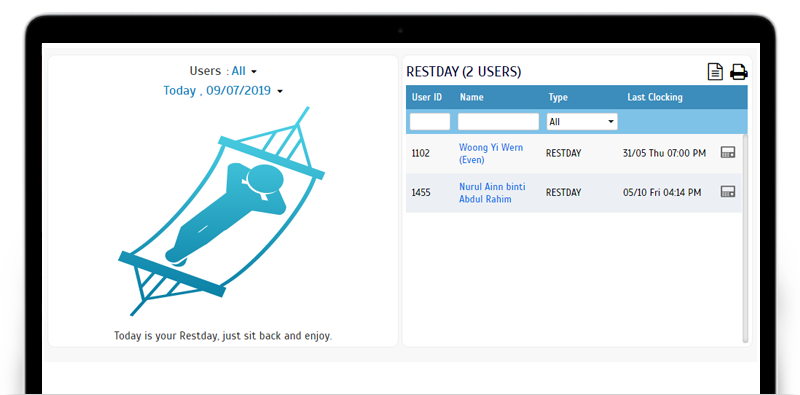
Task: Click the printer icon
Action: click(738, 72)
